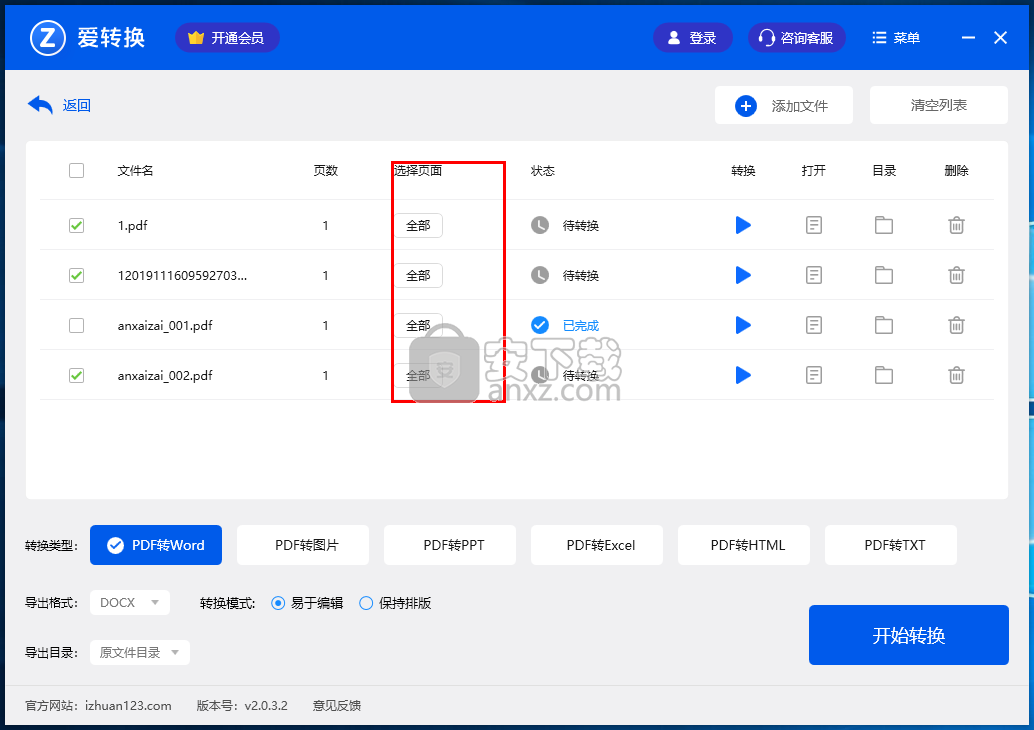Viewport: 1034px width, 730px height.
Task: Click the open-document icon in the 12019111609592703 row
Action: click(814, 276)
